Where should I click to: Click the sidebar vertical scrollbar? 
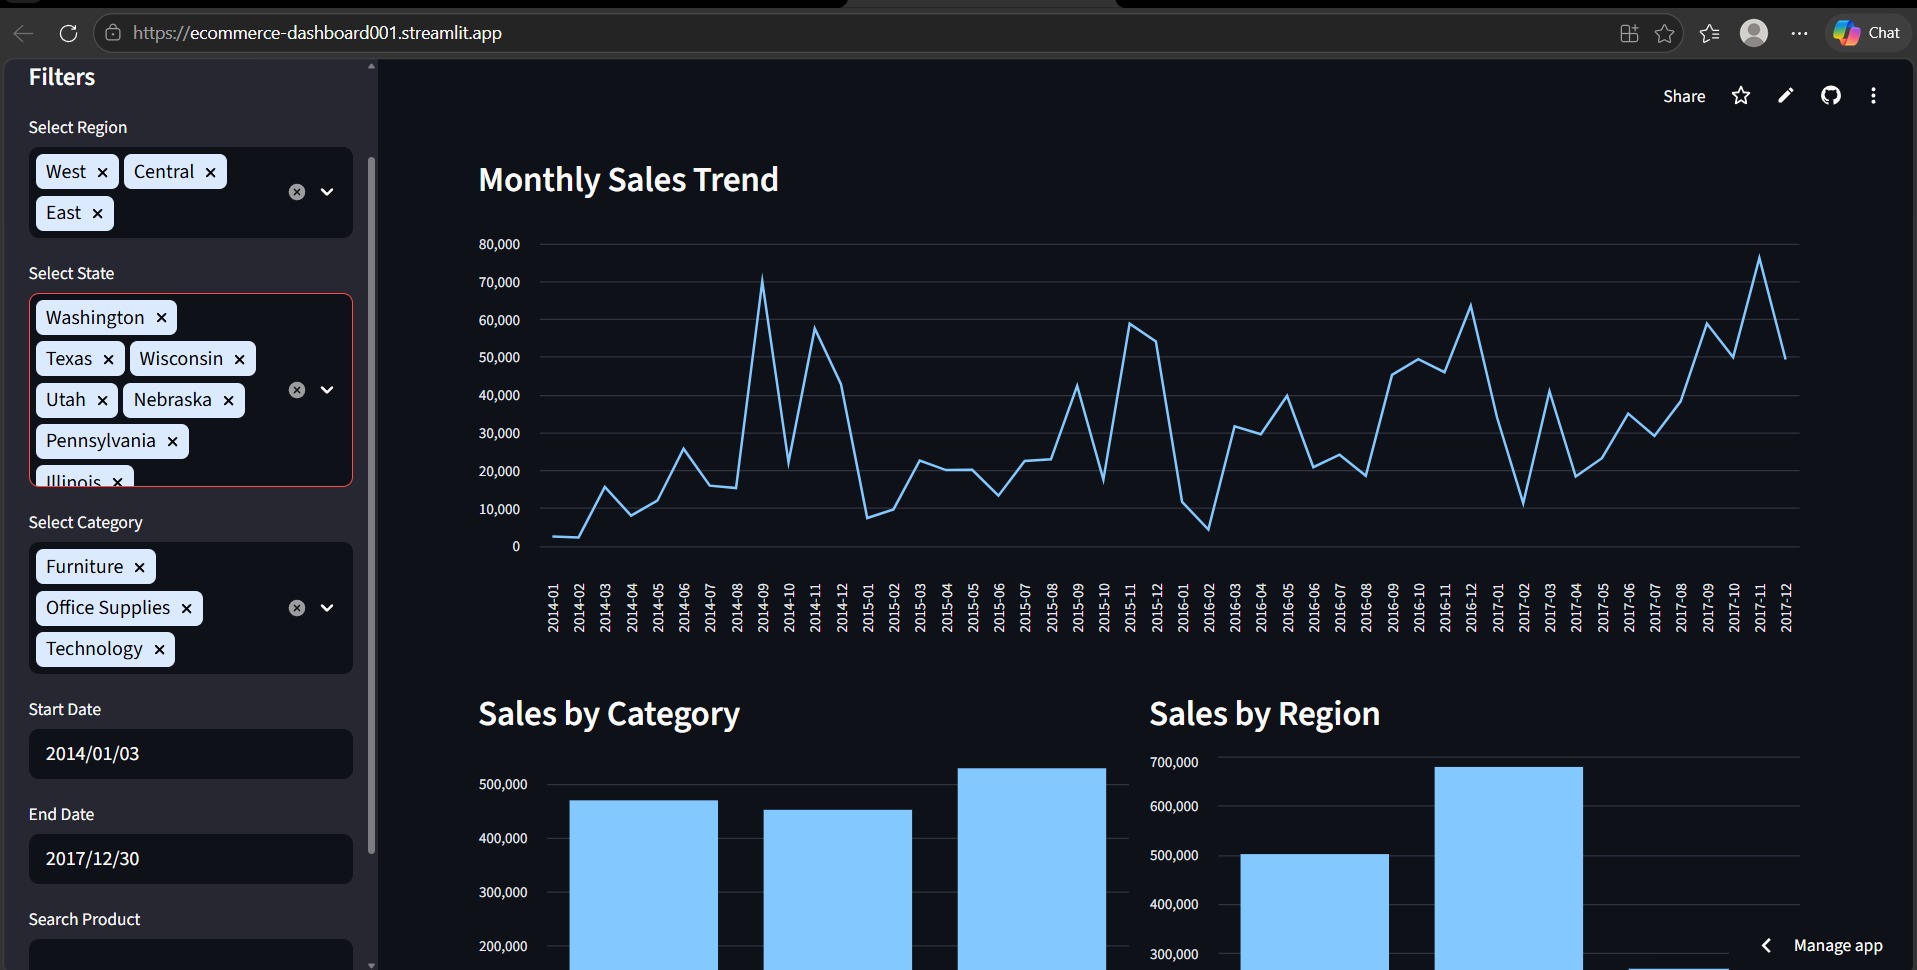click(372, 505)
